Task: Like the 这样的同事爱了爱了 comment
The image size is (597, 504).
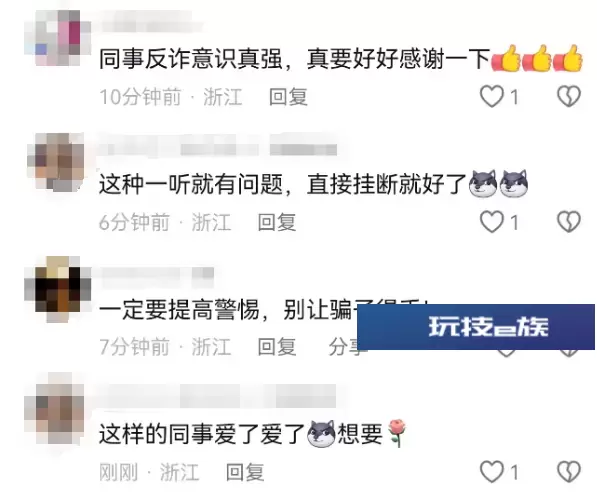Action: (492, 472)
